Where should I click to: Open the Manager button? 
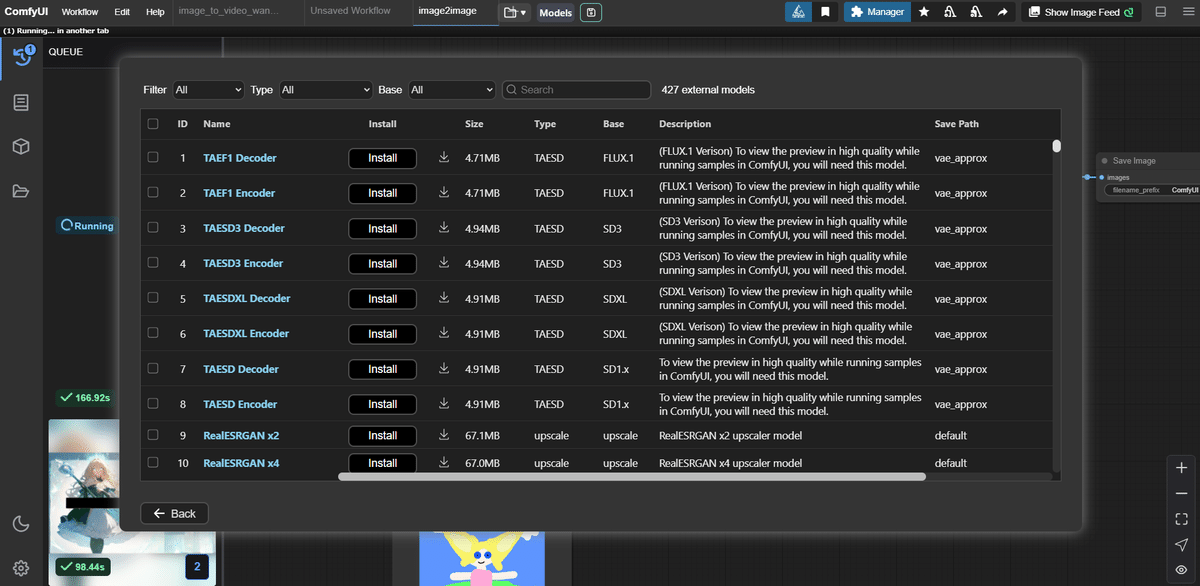pyautogui.click(x=876, y=12)
